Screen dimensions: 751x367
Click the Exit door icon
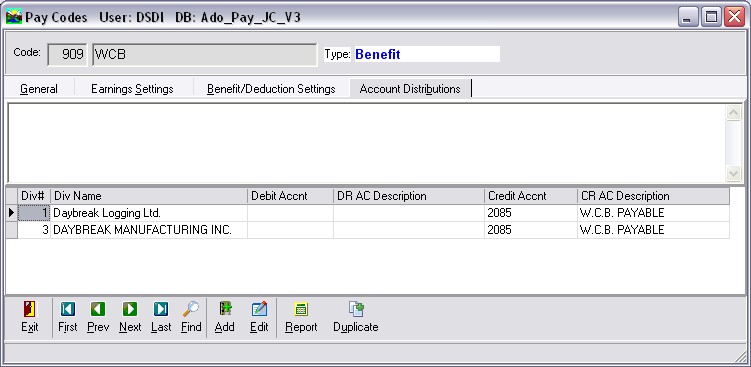[30, 309]
